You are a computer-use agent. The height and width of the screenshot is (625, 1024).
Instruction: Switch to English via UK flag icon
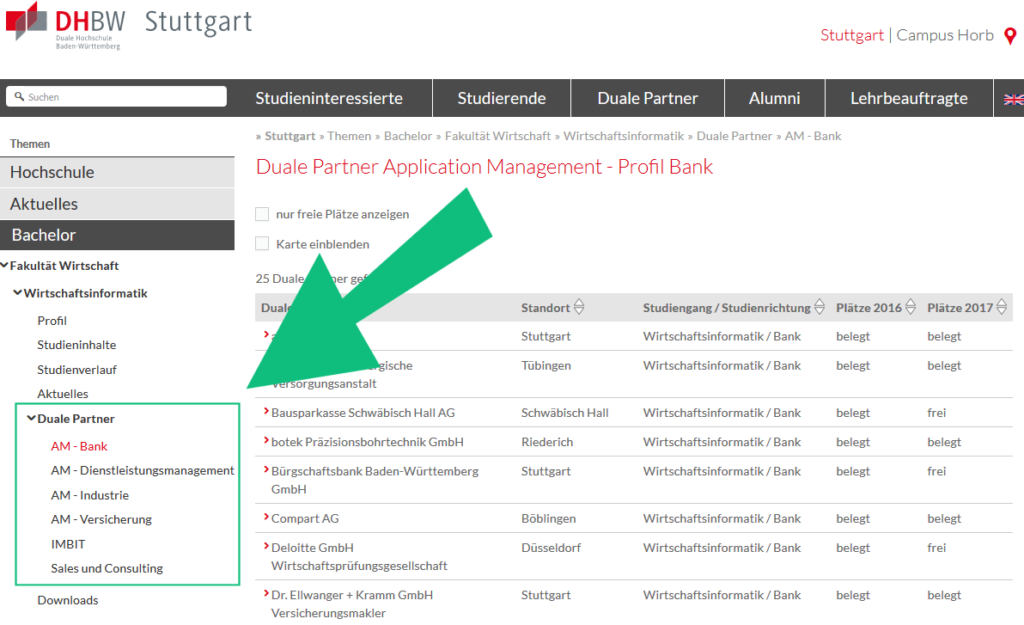tap(1014, 99)
